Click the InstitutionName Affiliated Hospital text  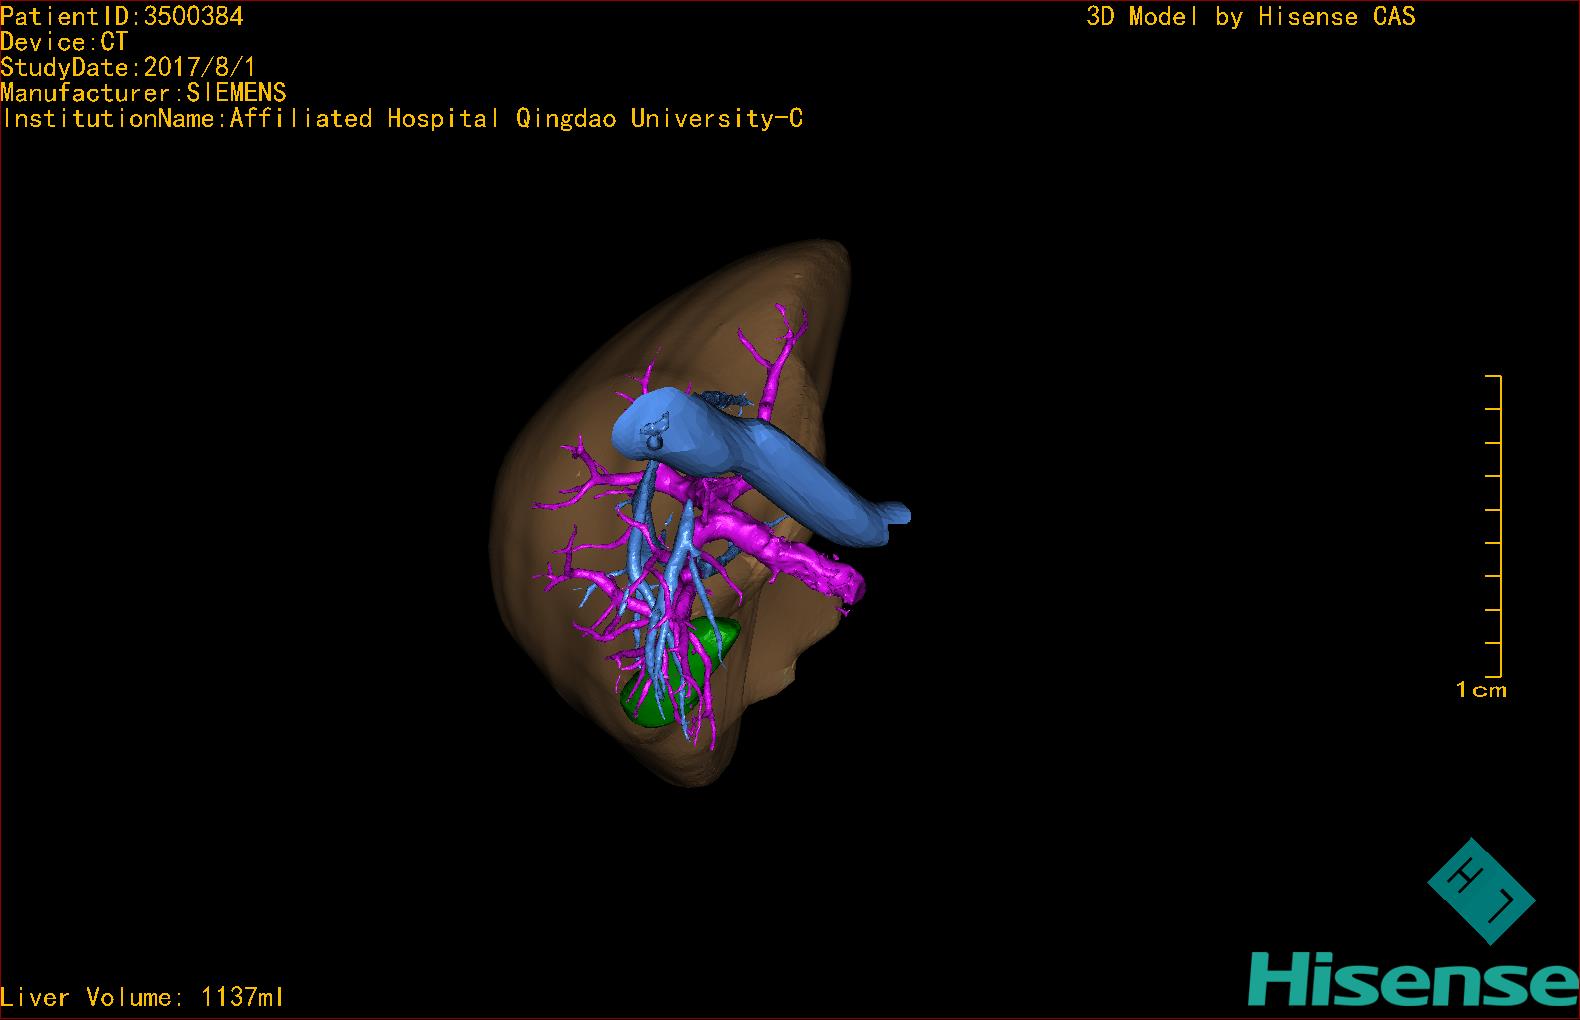[x=402, y=119]
